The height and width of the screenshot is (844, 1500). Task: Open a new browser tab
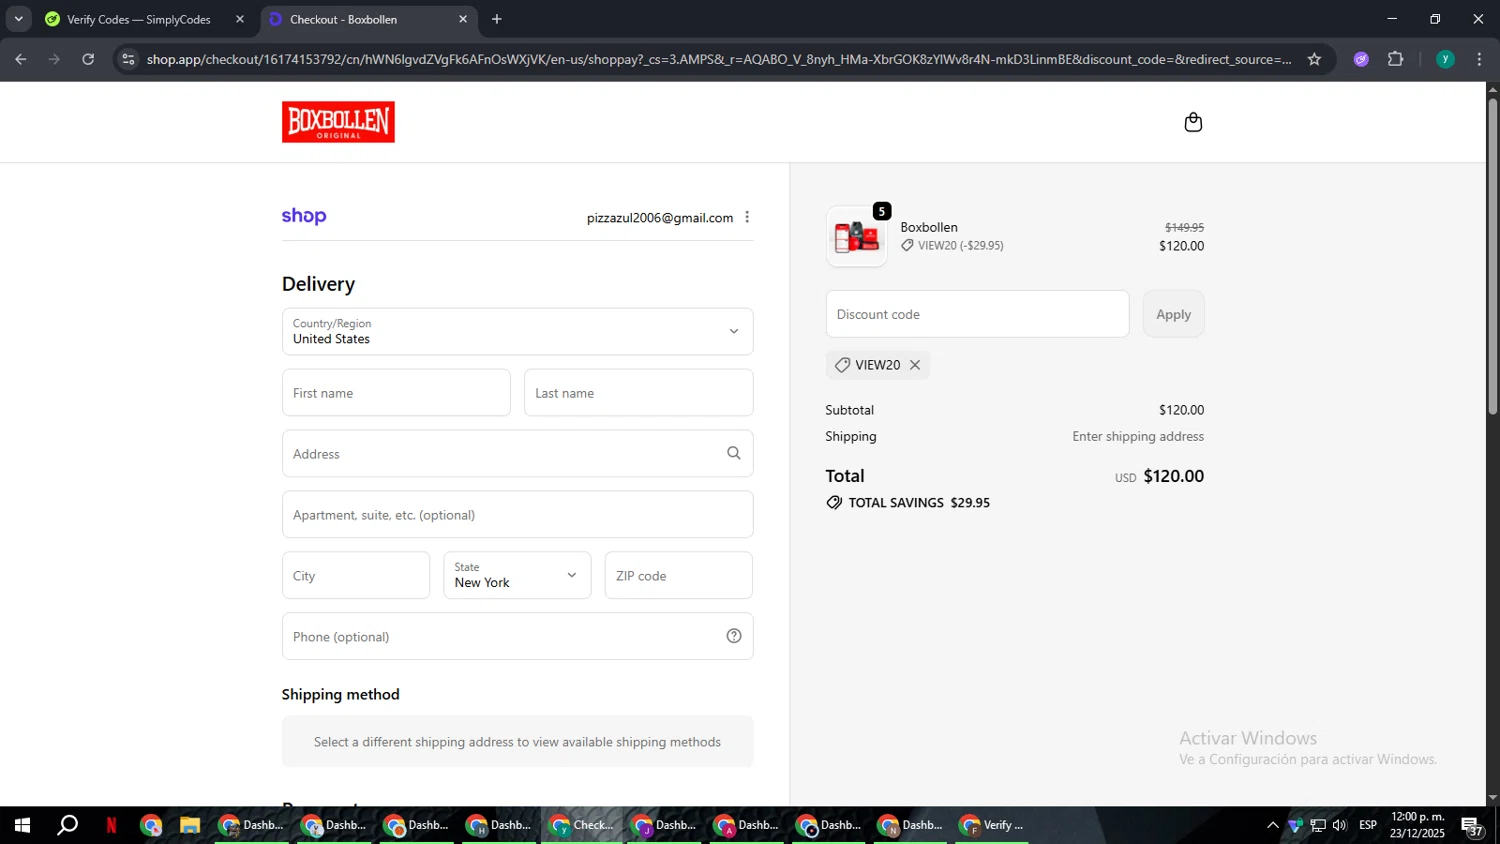(x=497, y=19)
